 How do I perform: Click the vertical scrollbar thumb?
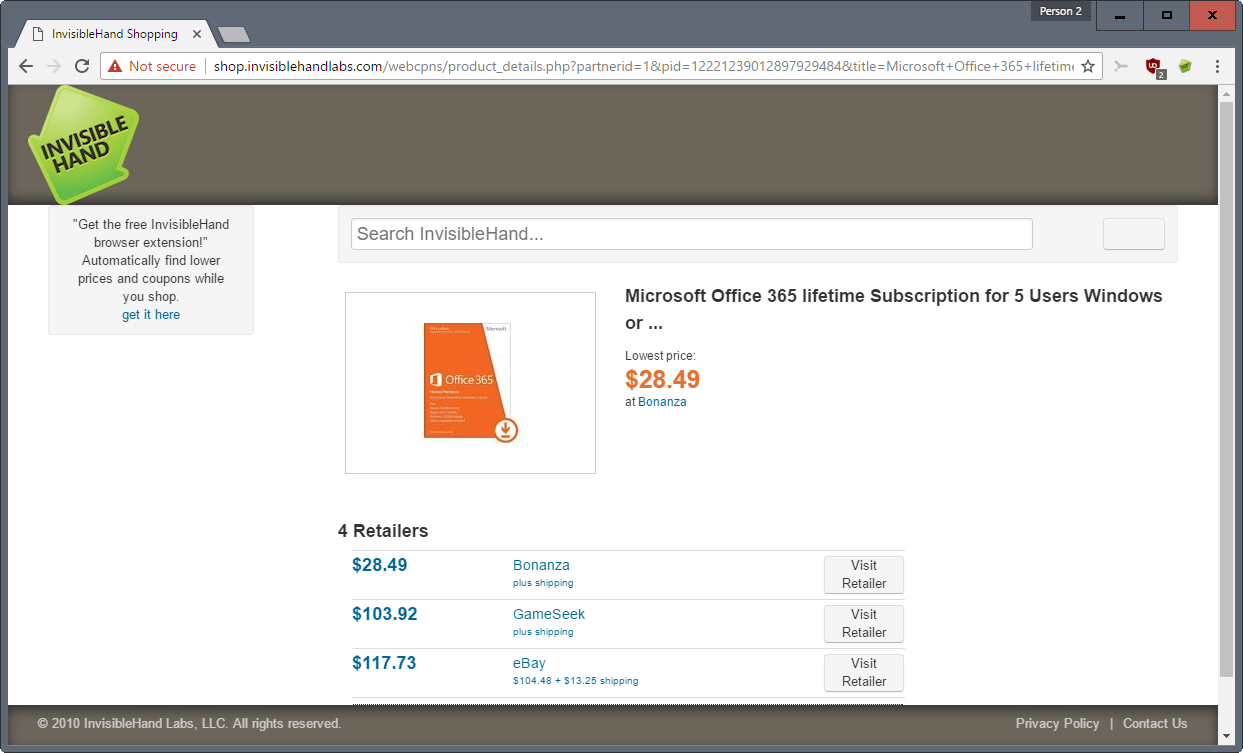click(1226, 388)
